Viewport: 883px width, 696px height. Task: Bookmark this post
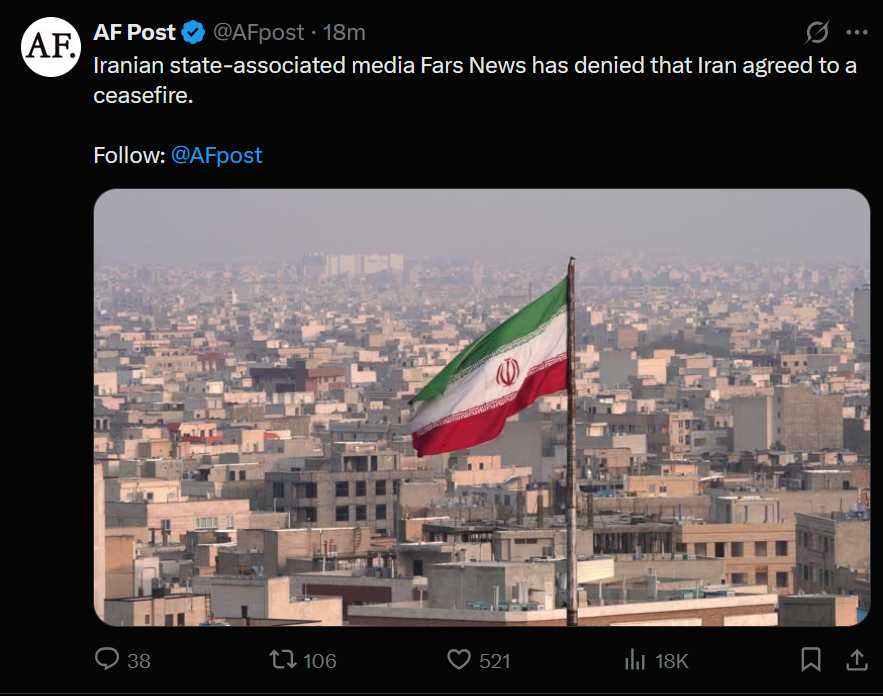(811, 659)
